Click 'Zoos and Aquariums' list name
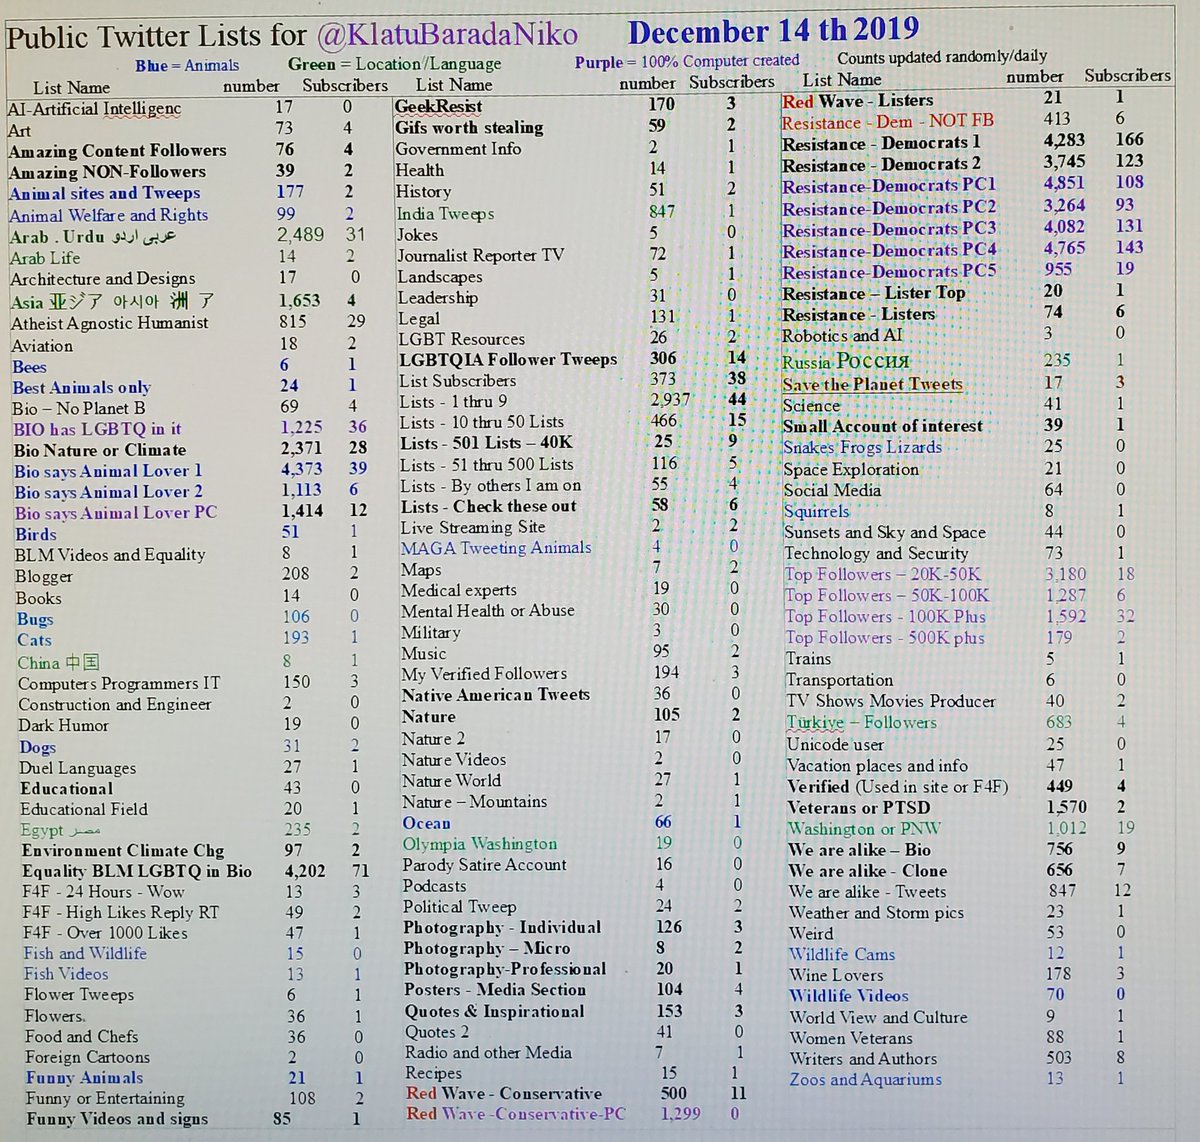The width and height of the screenshot is (1200, 1142). pos(866,1079)
